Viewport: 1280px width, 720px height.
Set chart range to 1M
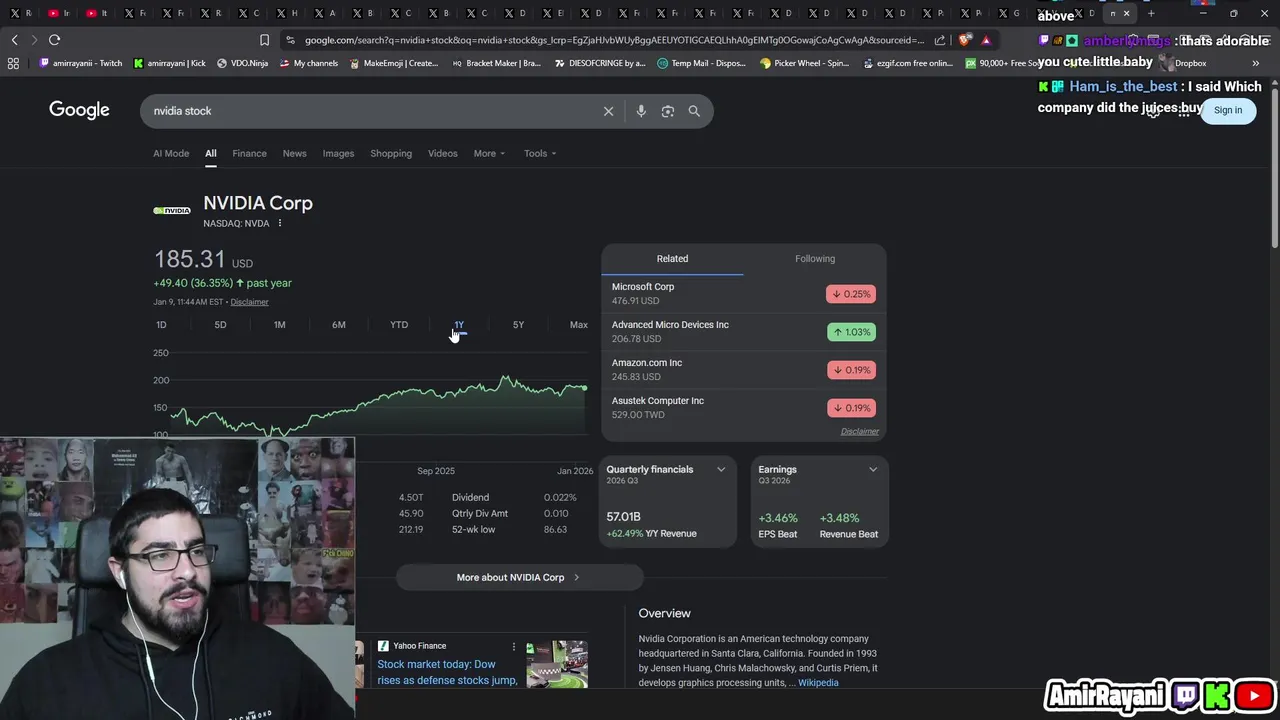[279, 325]
